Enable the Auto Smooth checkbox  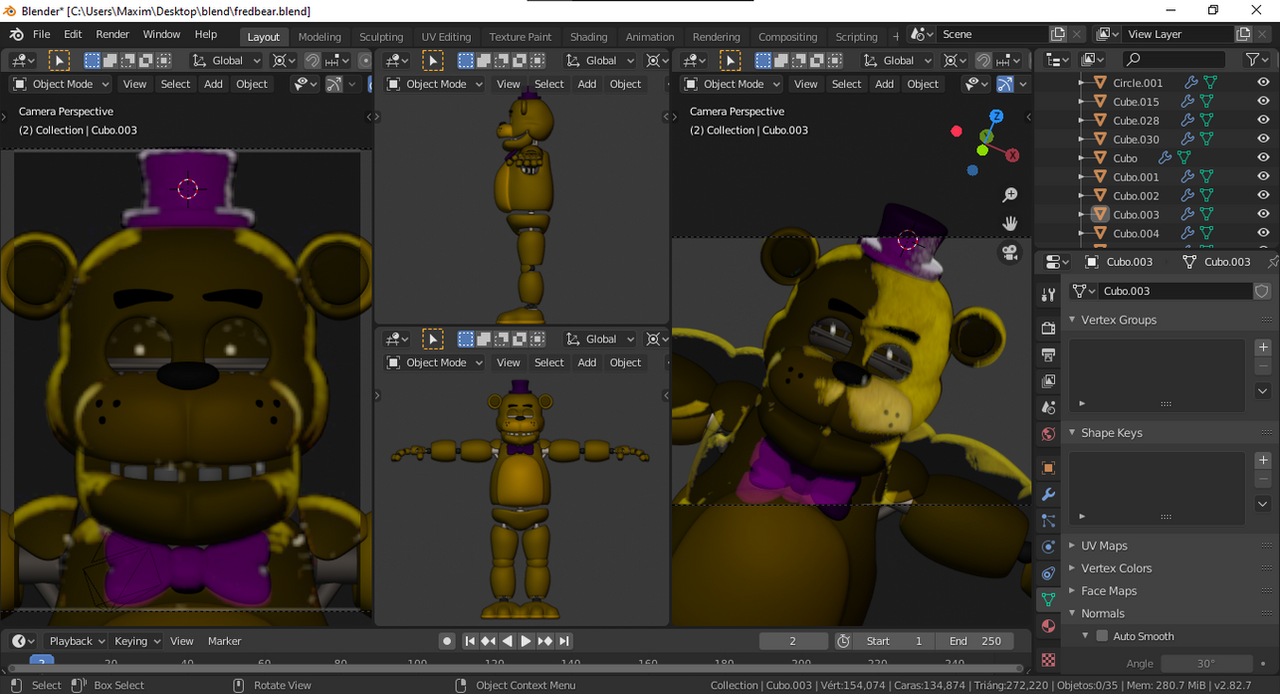(x=1102, y=636)
